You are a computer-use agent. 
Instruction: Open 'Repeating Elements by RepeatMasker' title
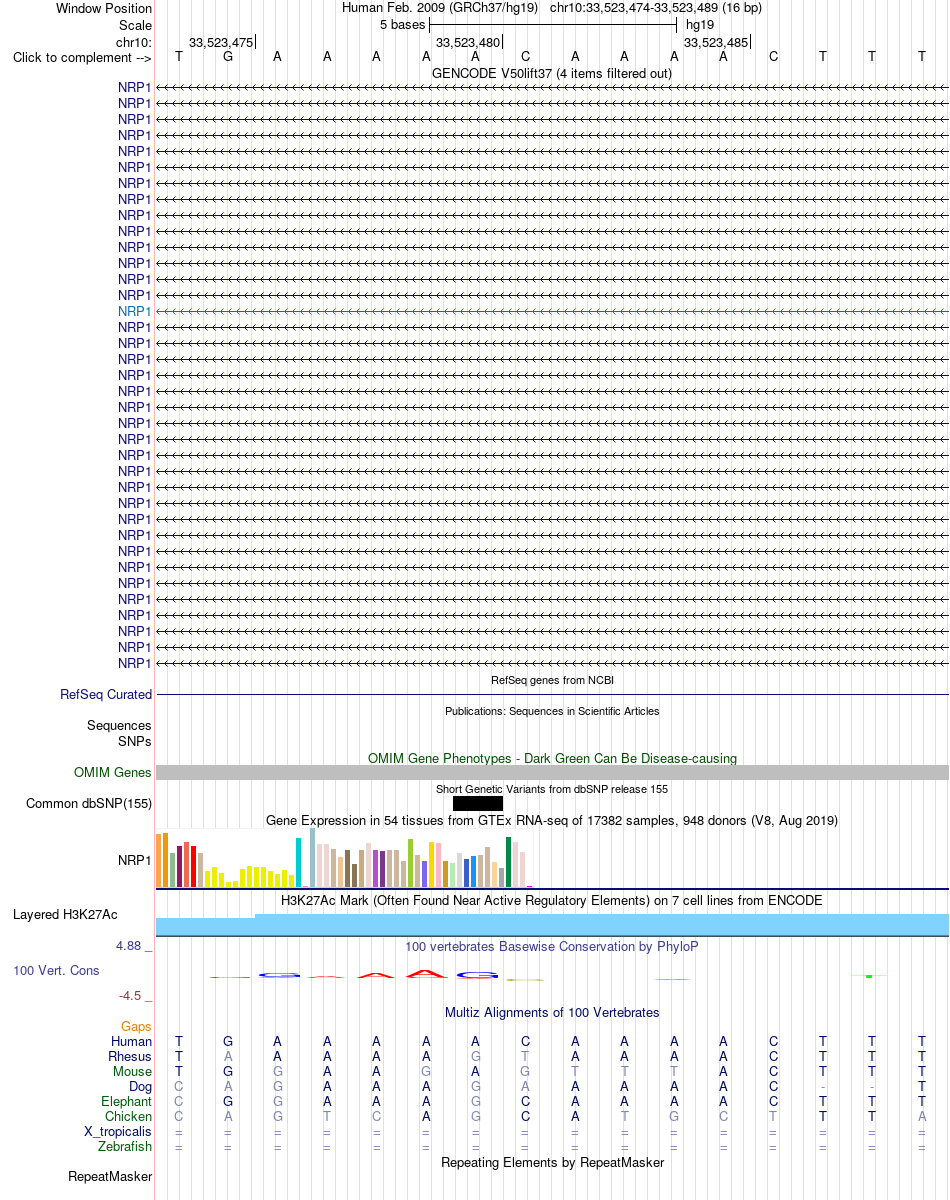click(552, 1162)
